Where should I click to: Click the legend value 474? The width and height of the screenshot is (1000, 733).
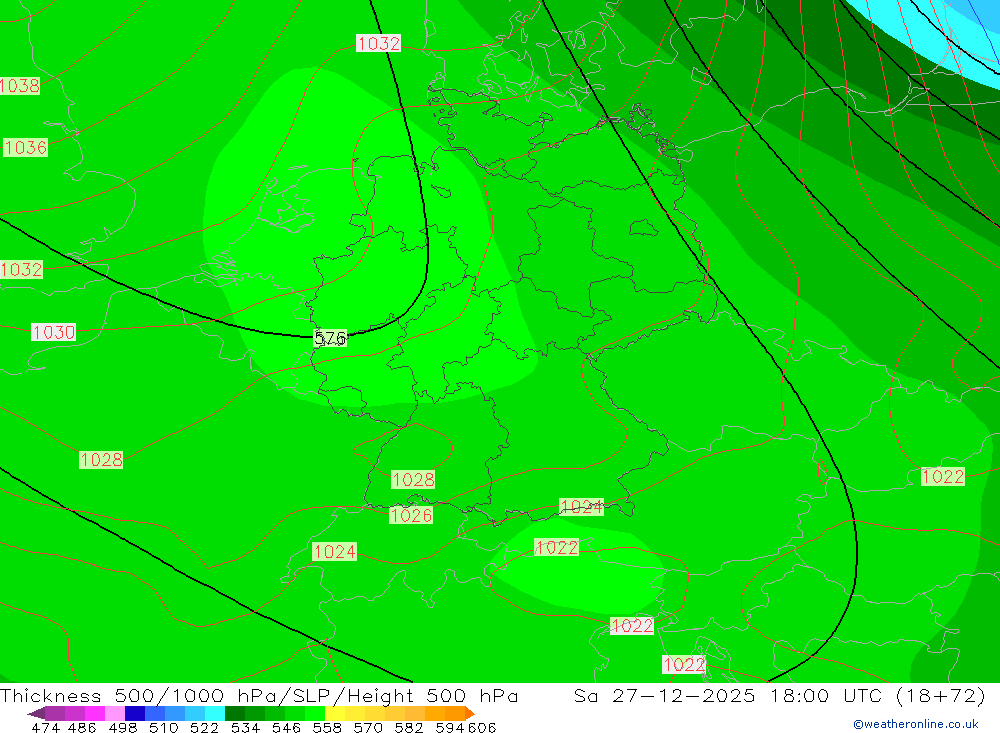45,727
